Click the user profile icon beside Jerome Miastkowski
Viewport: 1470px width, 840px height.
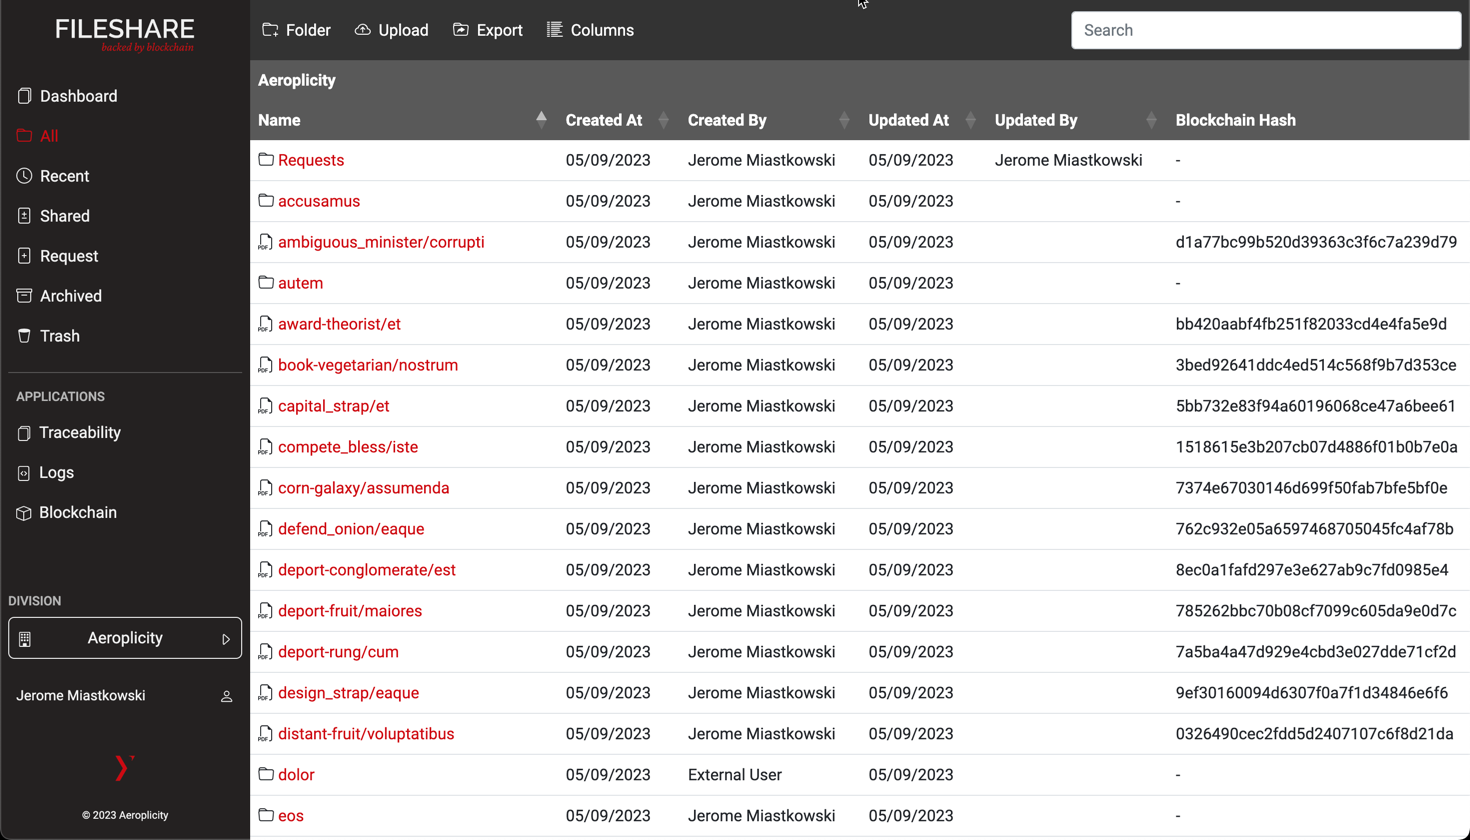click(x=226, y=696)
